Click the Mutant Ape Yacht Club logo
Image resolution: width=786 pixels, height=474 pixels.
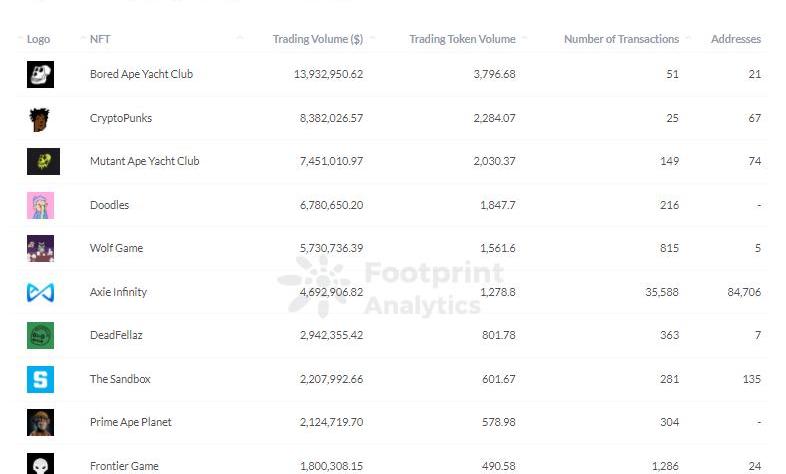point(43,161)
